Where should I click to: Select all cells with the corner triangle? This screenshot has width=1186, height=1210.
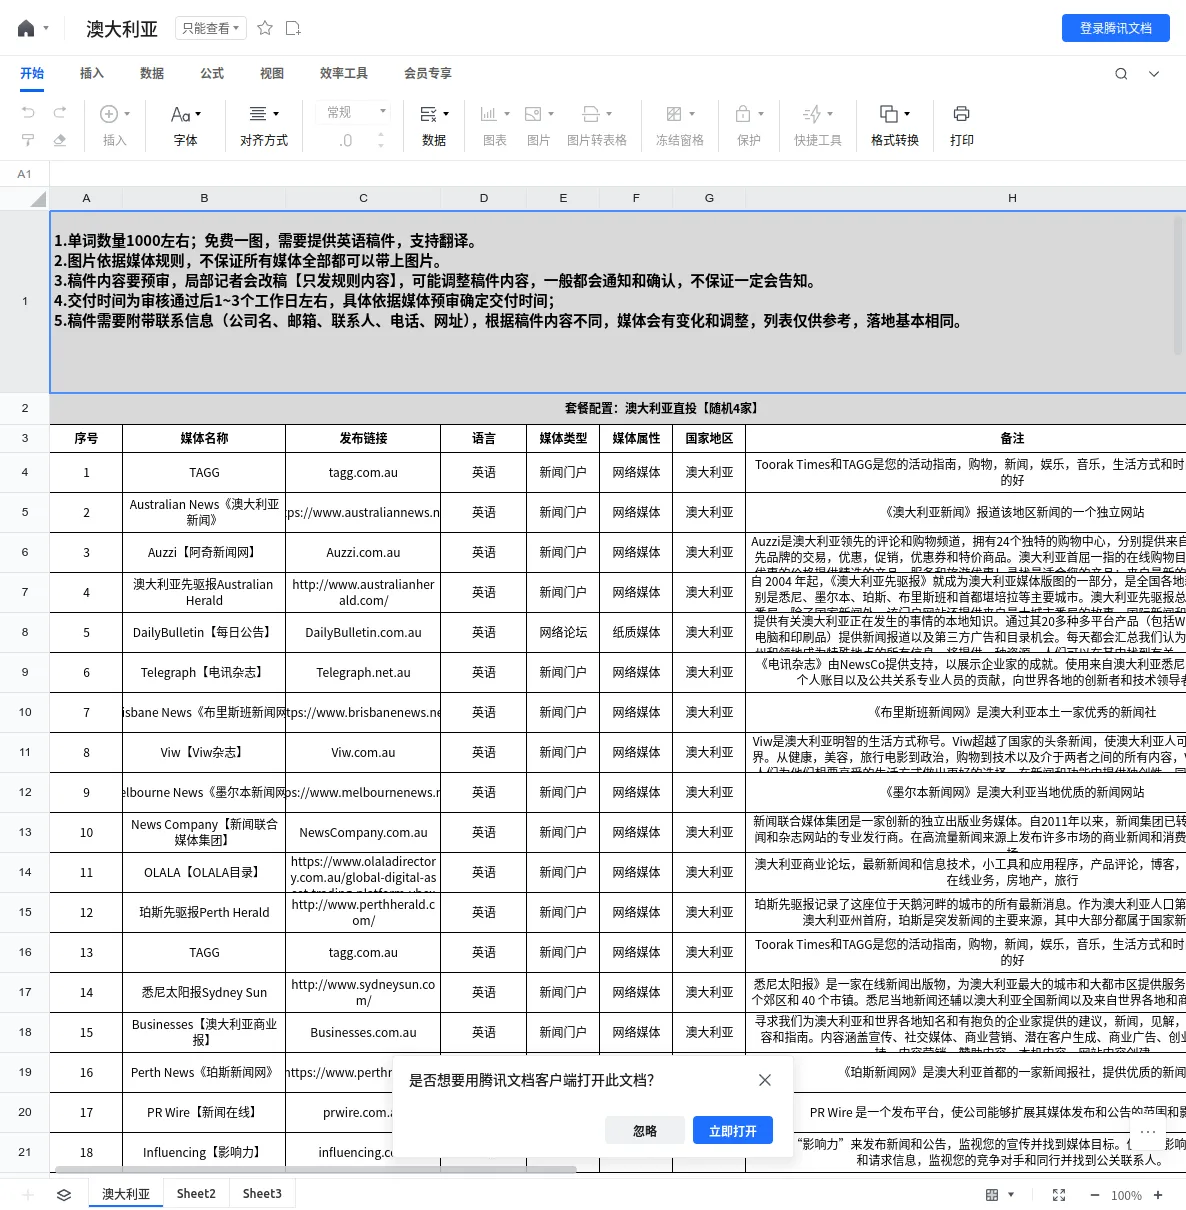coord(38,199)
